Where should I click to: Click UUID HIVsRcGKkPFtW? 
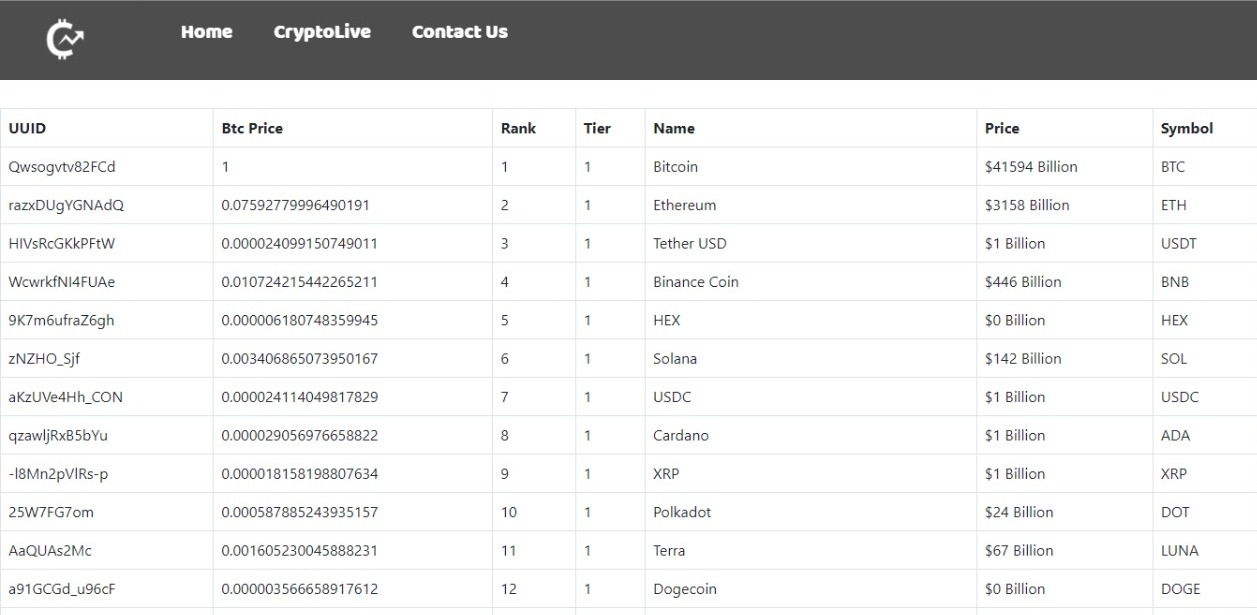[62, 243]
